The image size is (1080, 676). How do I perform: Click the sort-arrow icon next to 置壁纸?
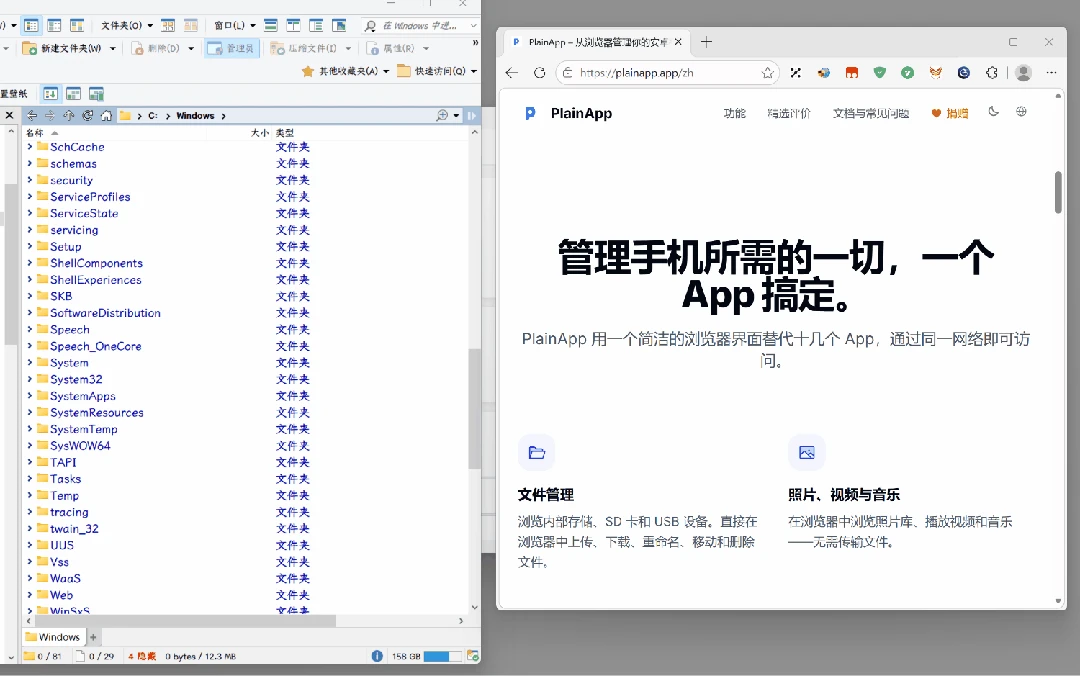tap(50, 94)
